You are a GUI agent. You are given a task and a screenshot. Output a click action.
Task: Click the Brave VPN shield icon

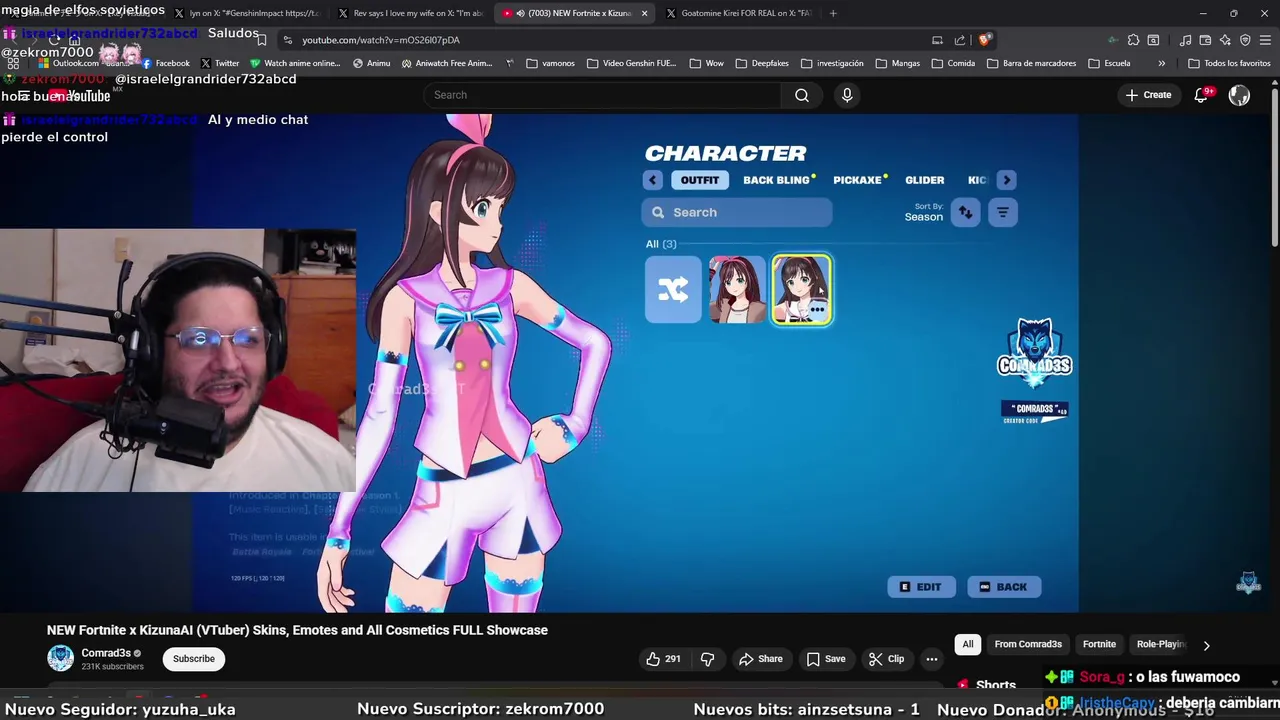pos(1245,40)
